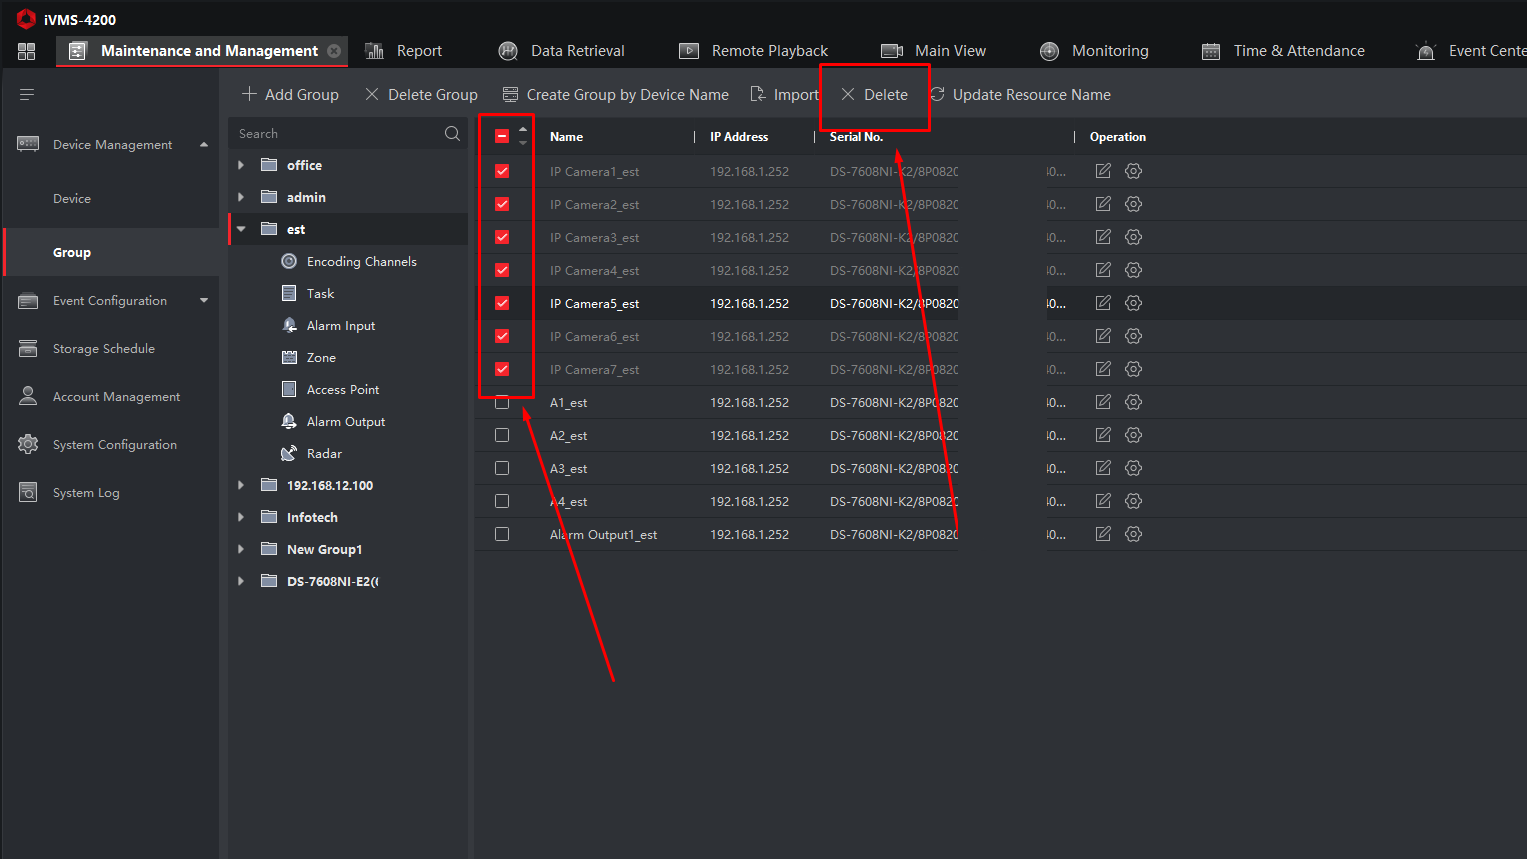Click the search magnifier icon in group panel
The height and width of the screenshot is (859, 1527).
point(452,134)
